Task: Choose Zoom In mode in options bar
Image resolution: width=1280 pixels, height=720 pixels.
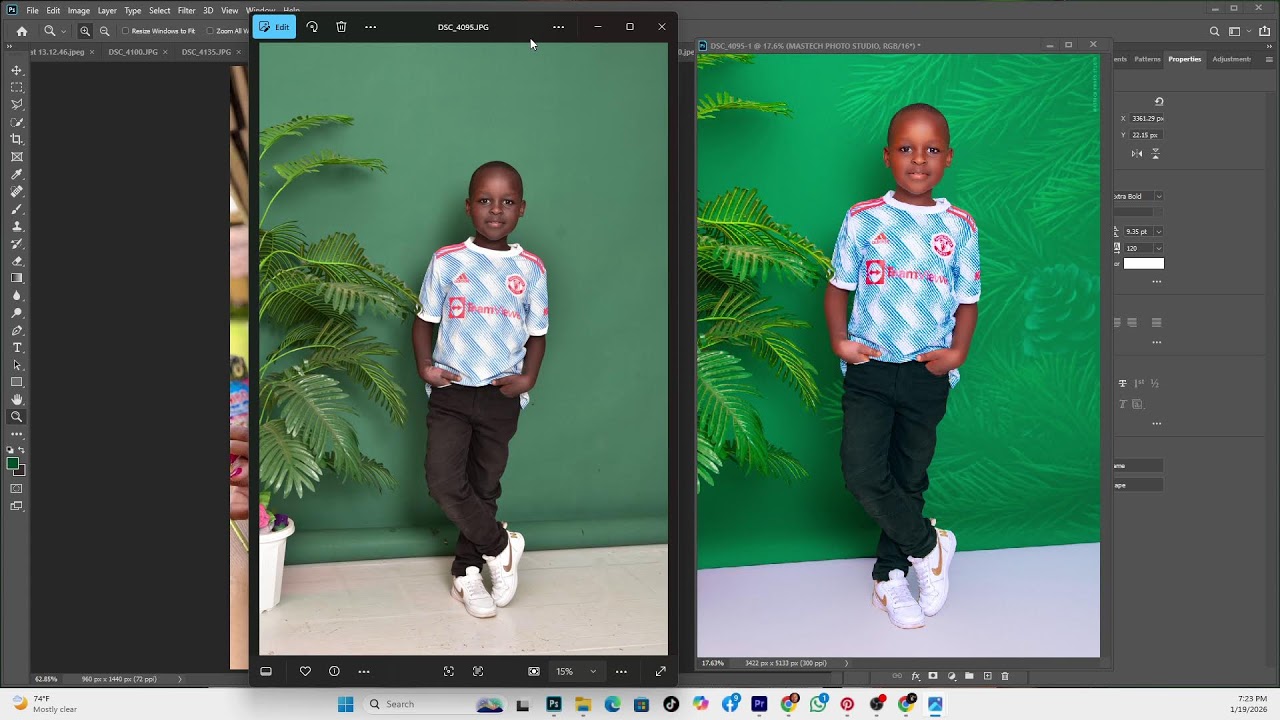Action: click(x=85, y=31)
